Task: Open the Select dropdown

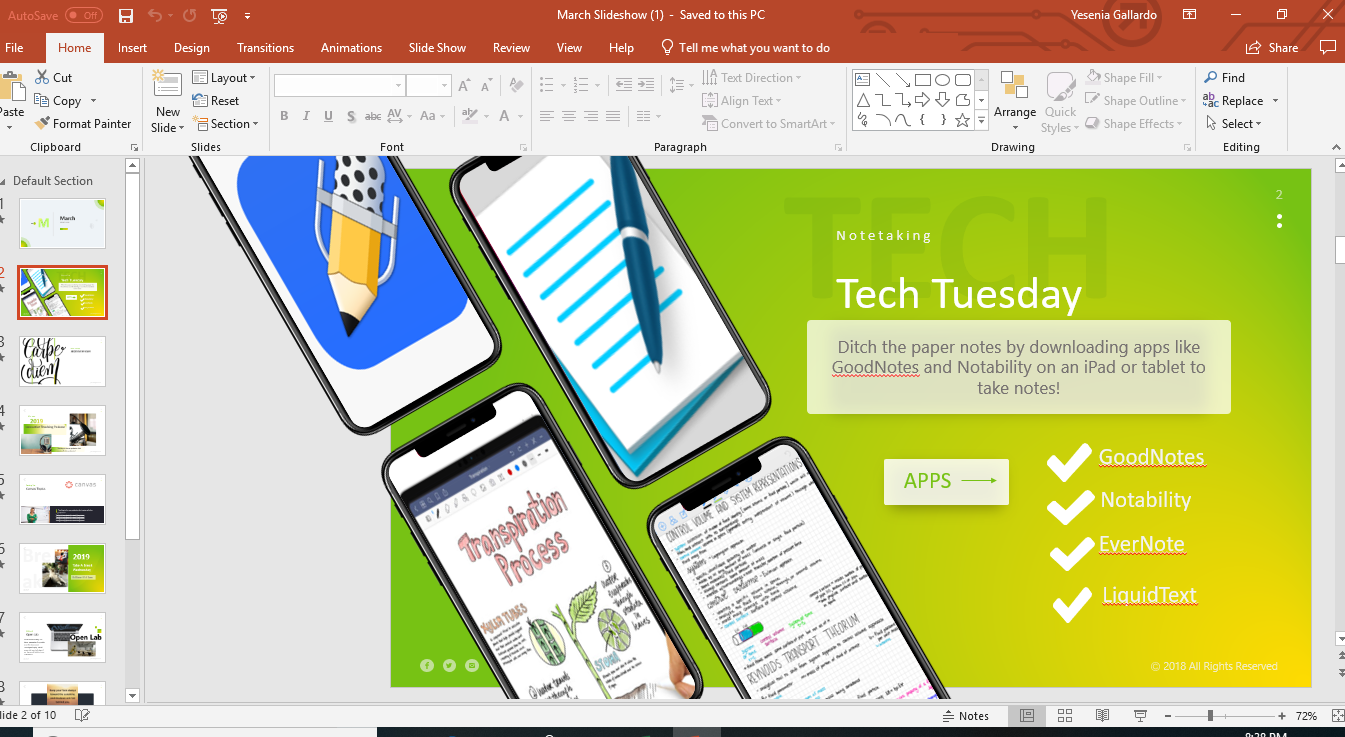Action: point(1232,124)
